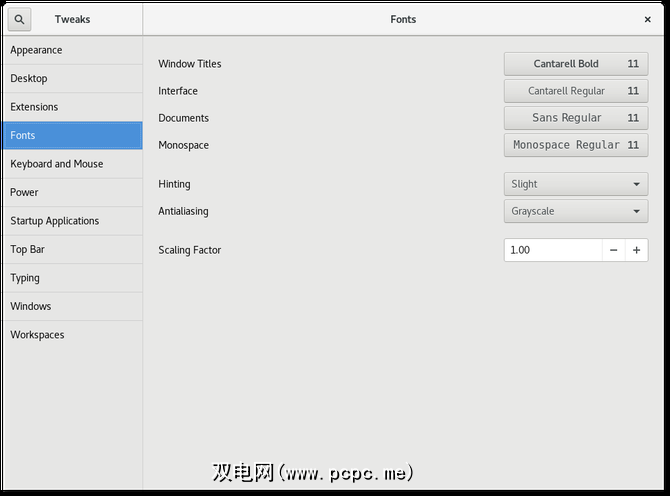Click the search icon button
The height and width of the screenshot is (496, 670).
(x=20, y=19)
